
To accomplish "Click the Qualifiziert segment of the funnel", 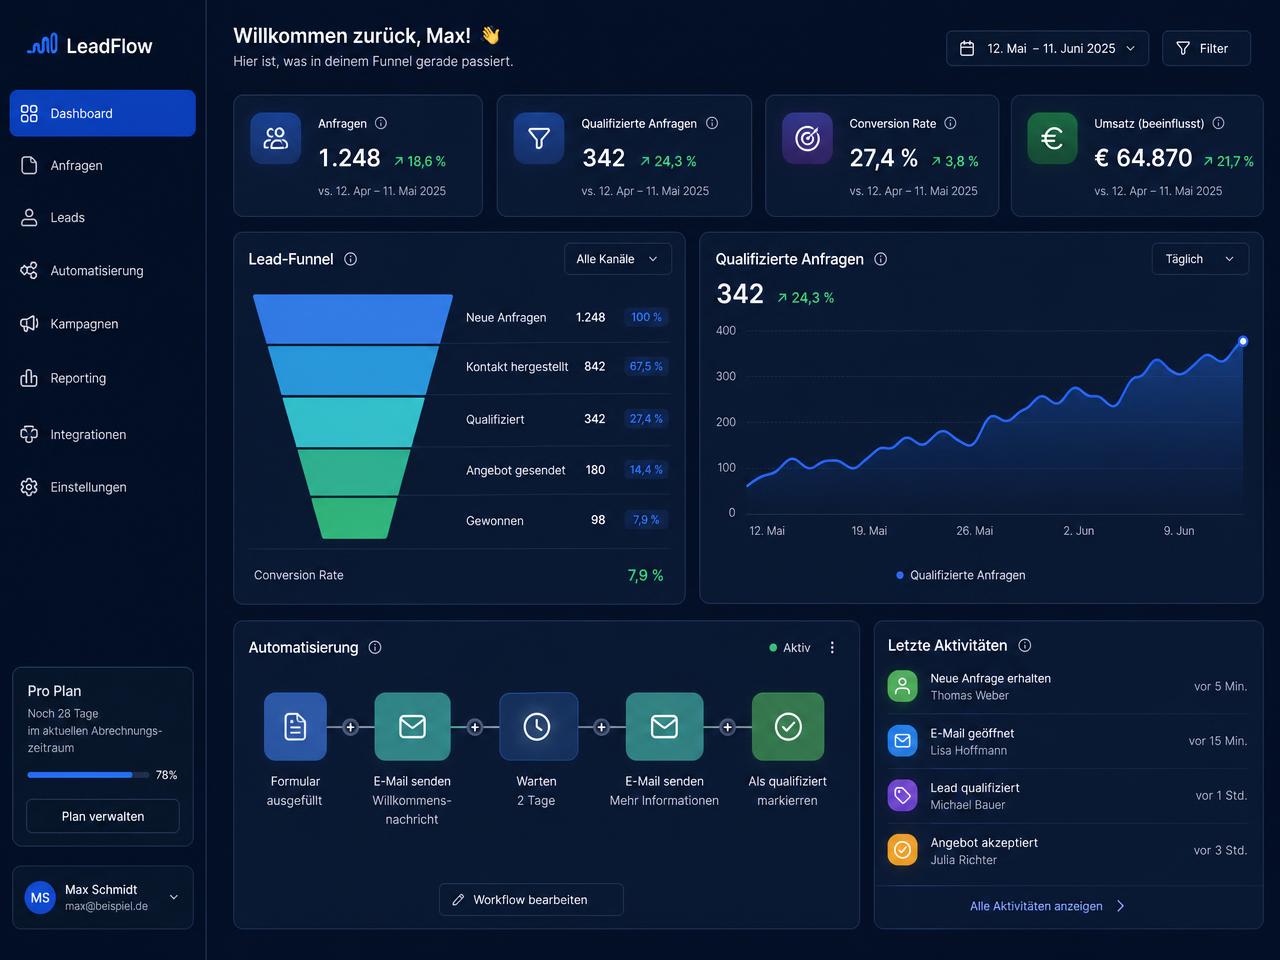I will click(x=353, y=421).
